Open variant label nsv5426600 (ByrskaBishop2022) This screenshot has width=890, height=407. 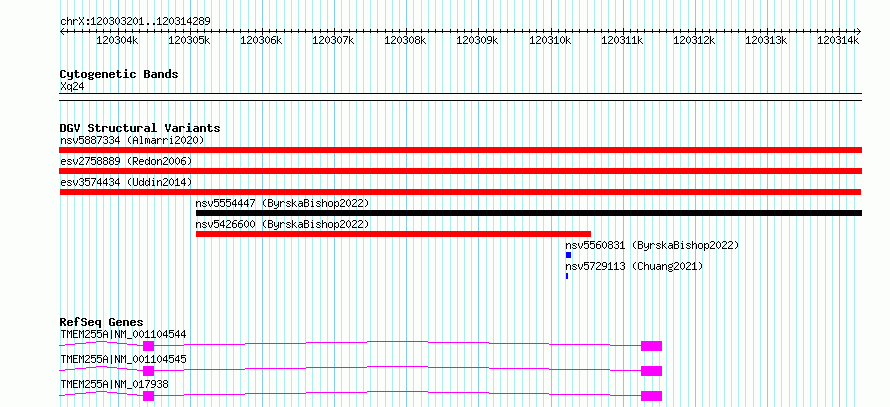282,224
